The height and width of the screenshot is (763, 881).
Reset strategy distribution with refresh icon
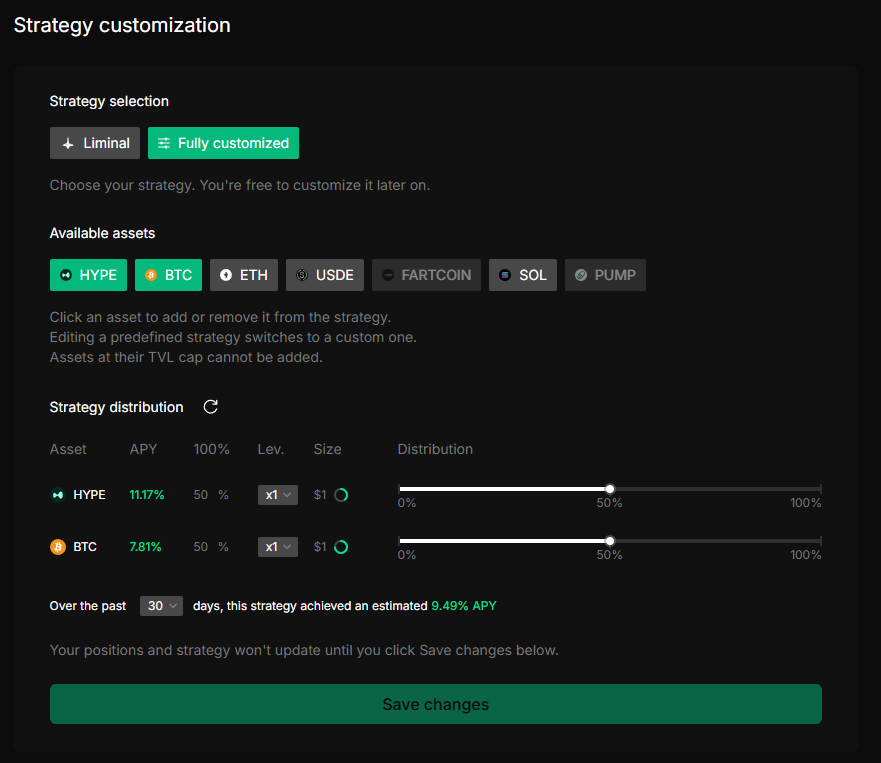211,407
